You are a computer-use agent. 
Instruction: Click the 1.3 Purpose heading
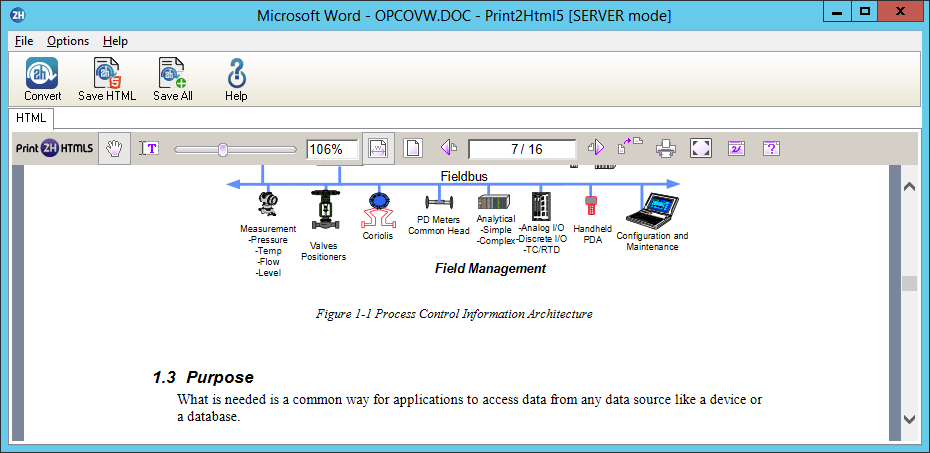203,377
